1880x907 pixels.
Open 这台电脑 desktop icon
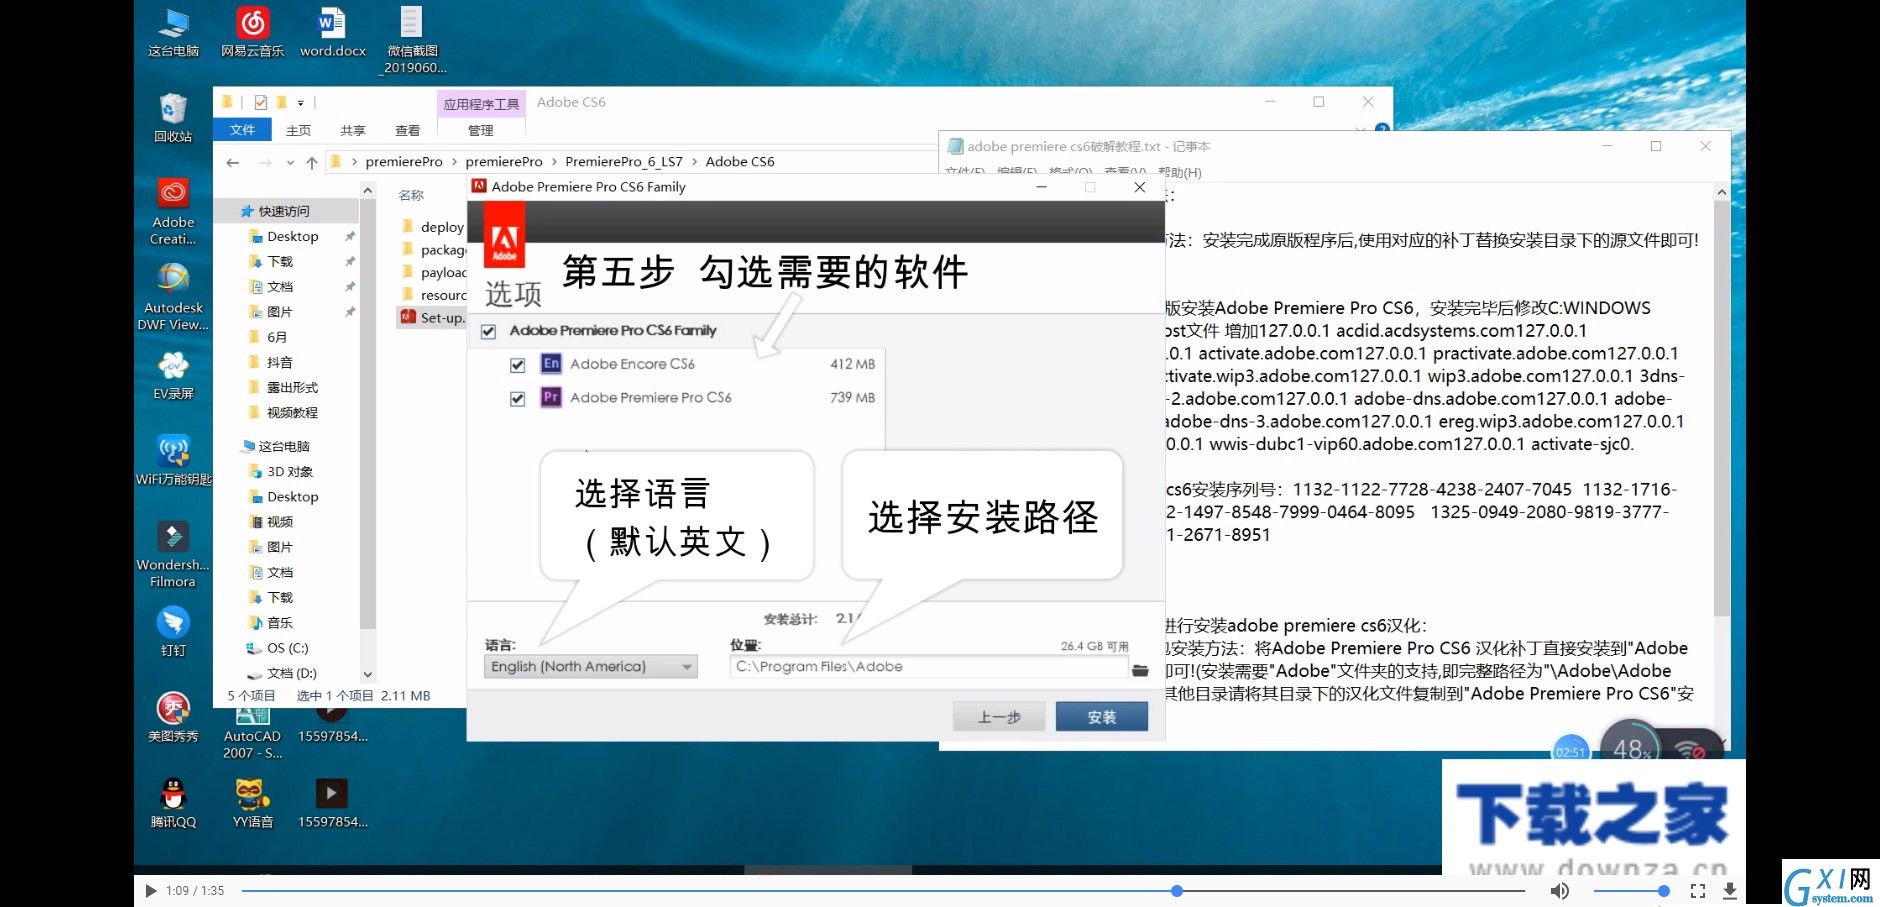click(x=173, y=32)
